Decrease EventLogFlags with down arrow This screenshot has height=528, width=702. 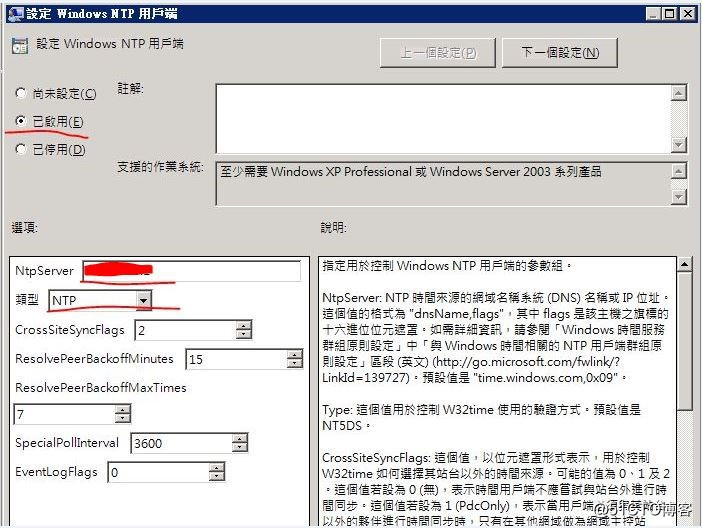[217, 477]
